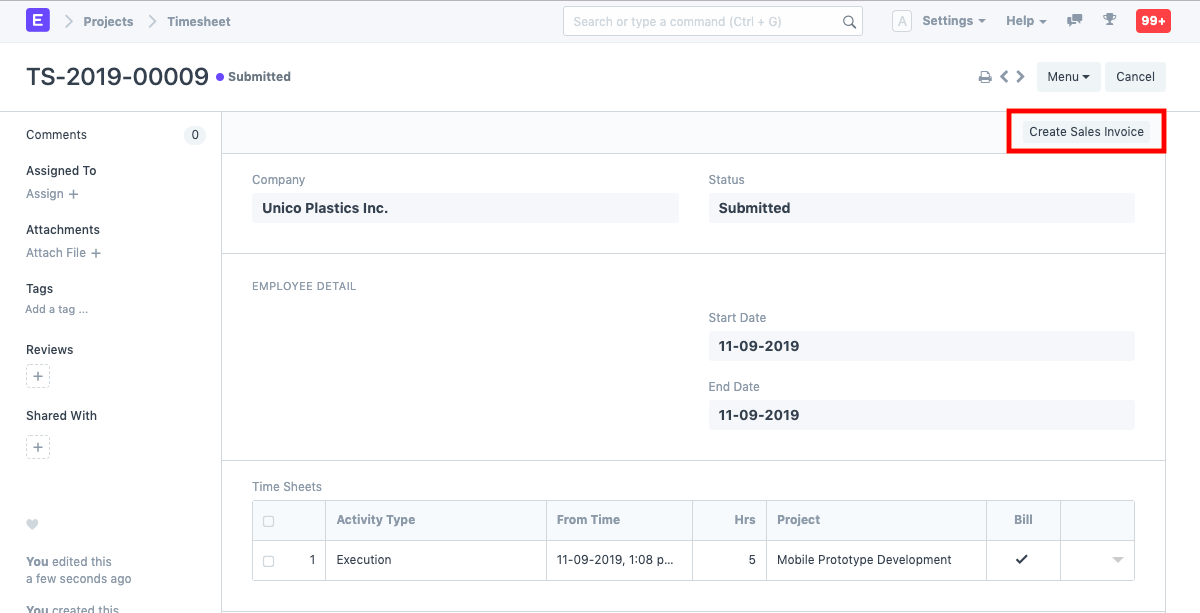The width and height of the screenshot is (1200, 613).
Task: Click the heart to like this timesheet
Action: [x=32, y=524]
